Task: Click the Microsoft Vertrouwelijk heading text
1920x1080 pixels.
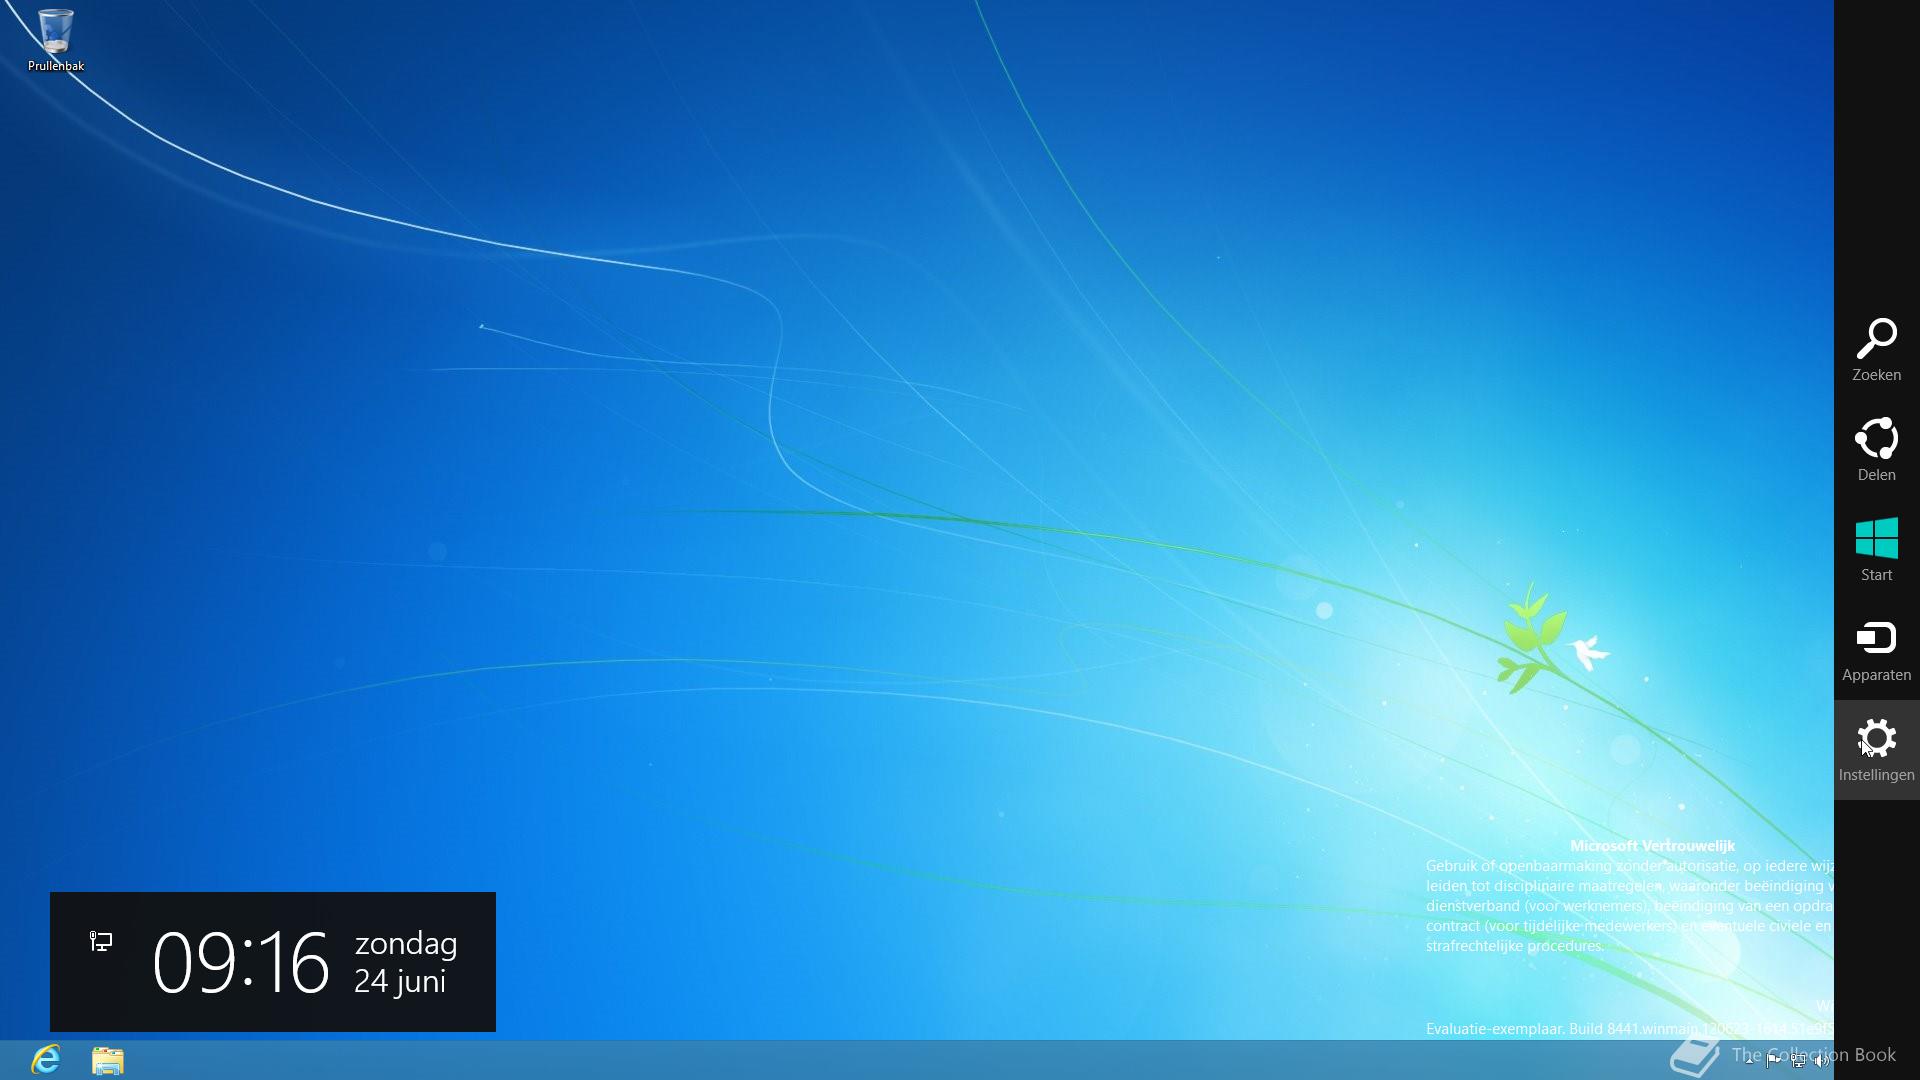Action: coord(1652,845)
